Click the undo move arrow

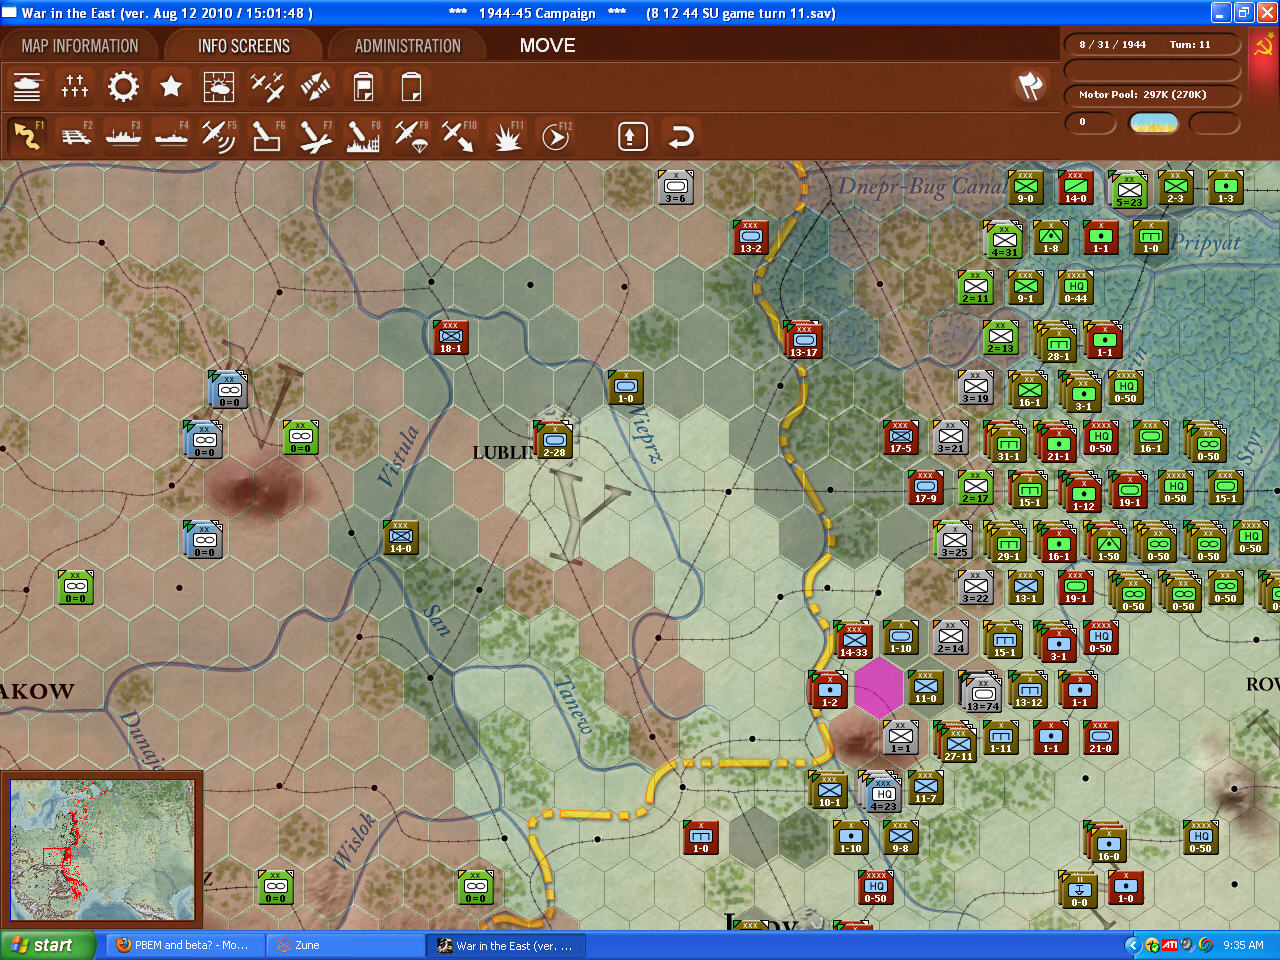[680, 136]
